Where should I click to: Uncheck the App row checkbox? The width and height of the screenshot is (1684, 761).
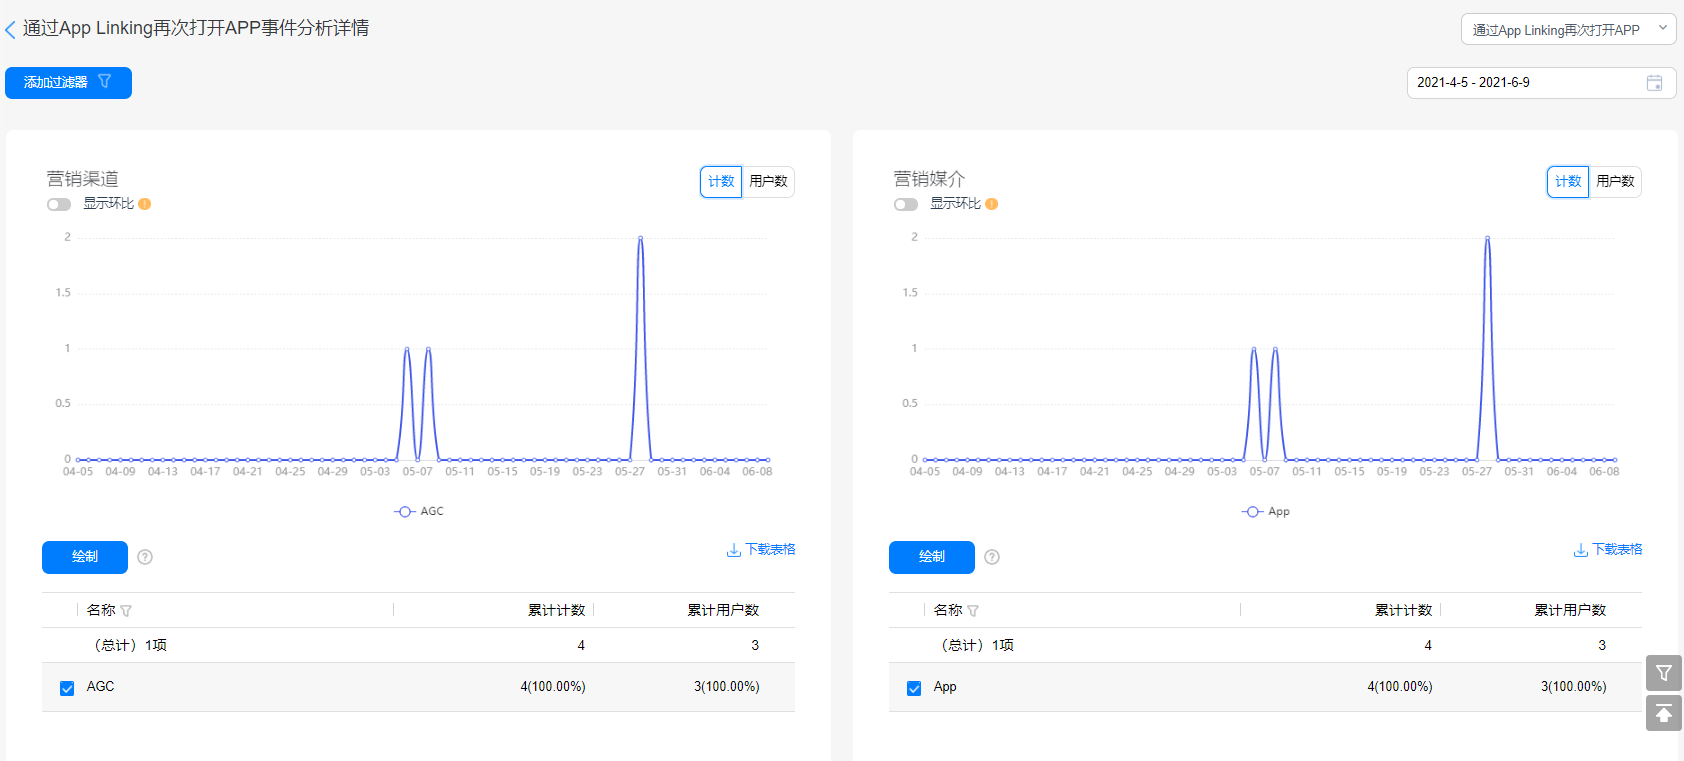[914, 688]
